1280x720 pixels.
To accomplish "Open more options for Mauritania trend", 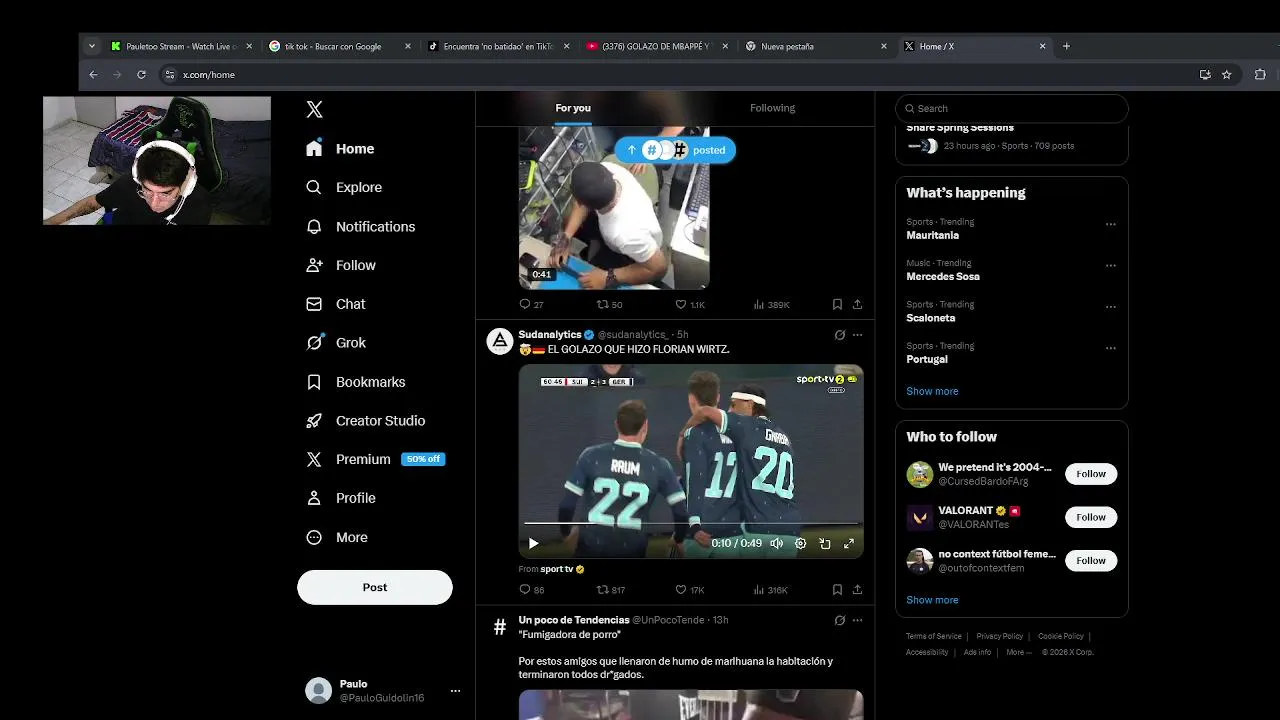I will (1110, 224).
